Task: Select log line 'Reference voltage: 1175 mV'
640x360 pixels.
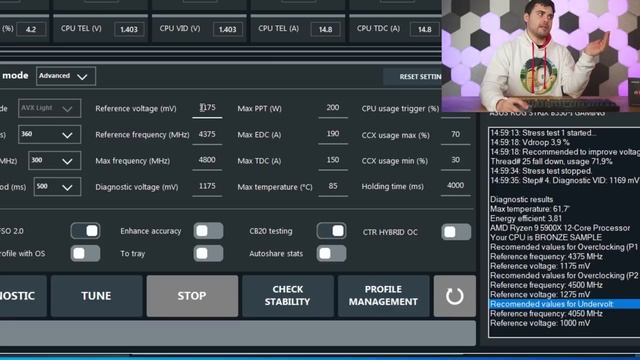Action: pyautogui.click(x=540, y=266)
